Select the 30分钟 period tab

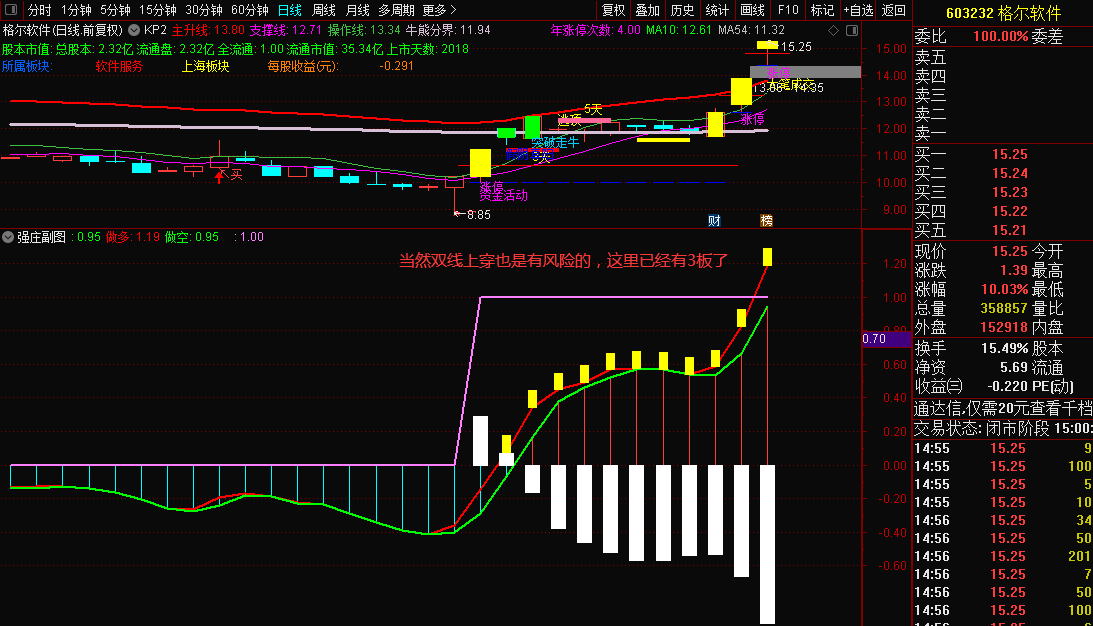tap(204, 10)
